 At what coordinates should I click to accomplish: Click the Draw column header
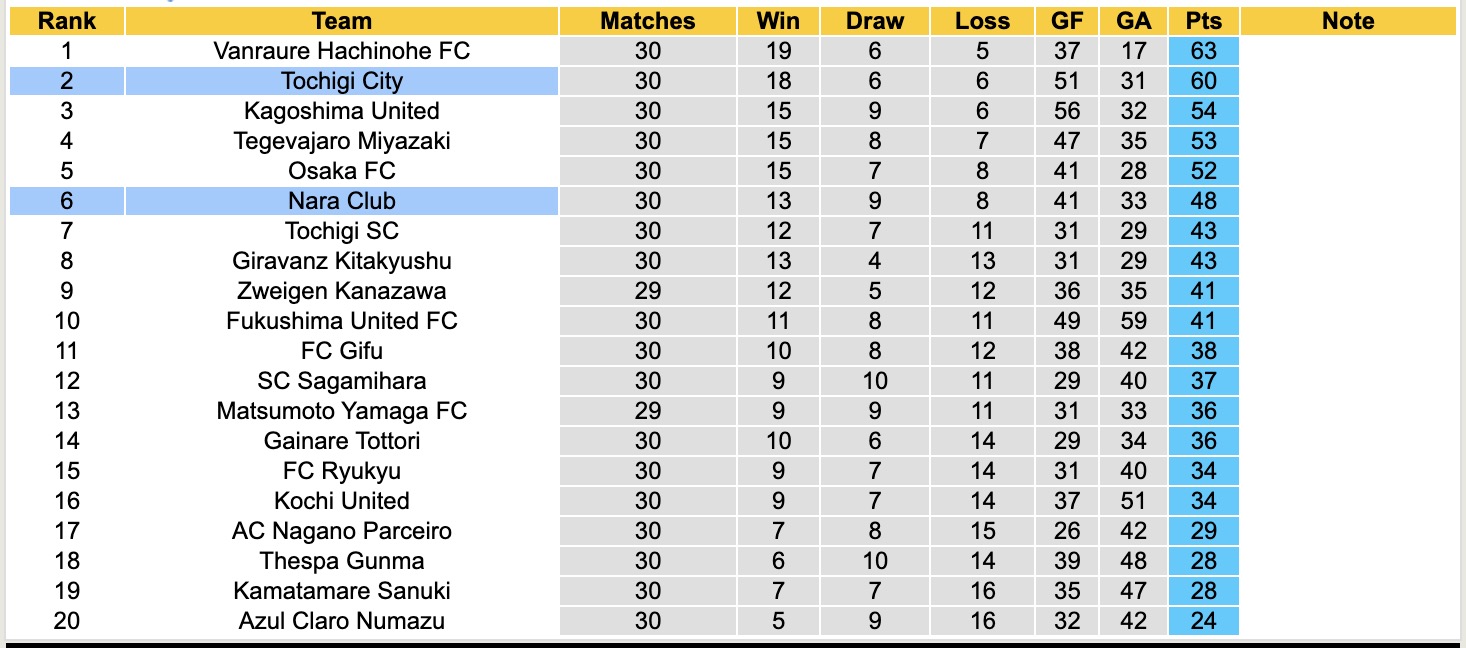pos(874,21)
